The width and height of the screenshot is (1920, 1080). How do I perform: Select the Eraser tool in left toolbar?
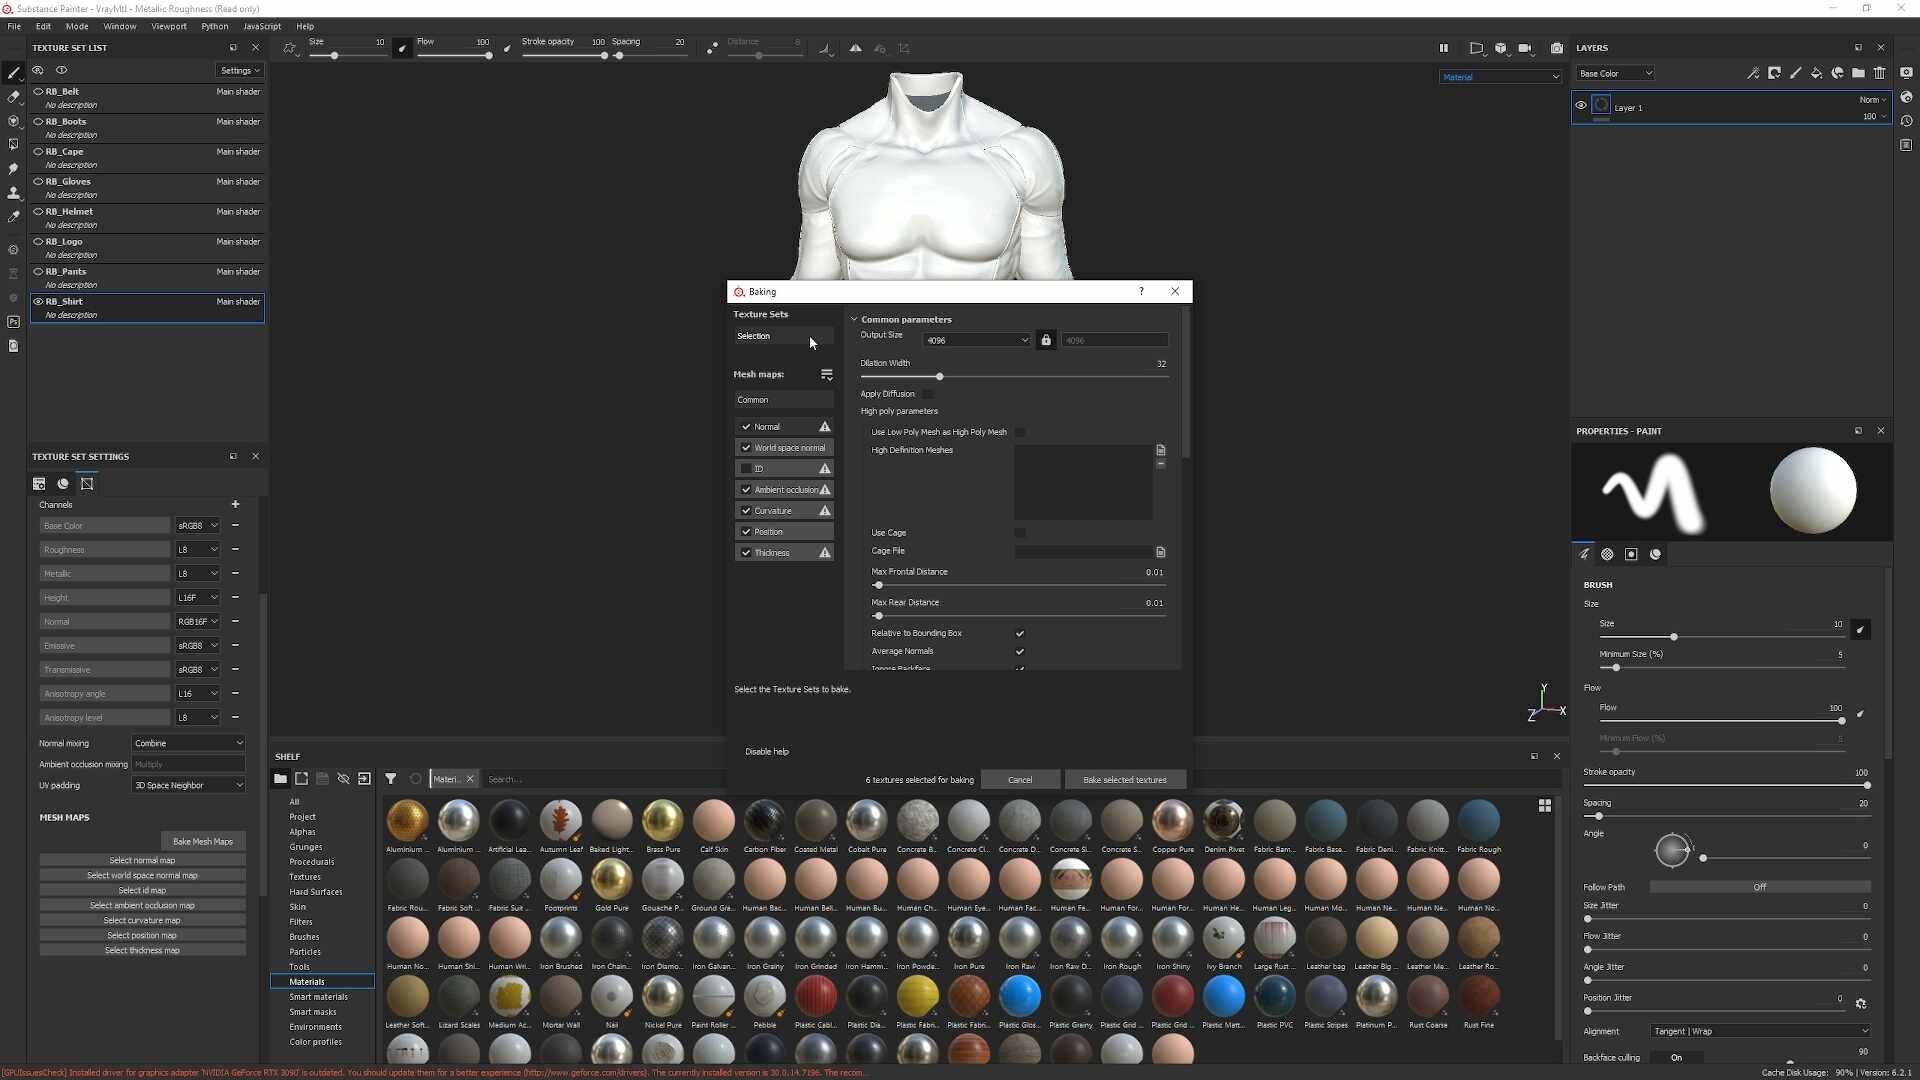13,97
